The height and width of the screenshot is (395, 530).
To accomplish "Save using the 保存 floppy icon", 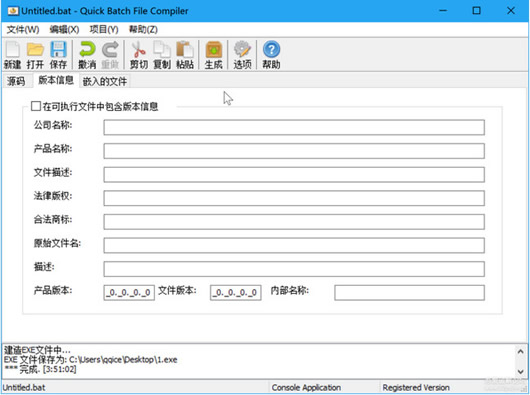I will tap(58, 55).
